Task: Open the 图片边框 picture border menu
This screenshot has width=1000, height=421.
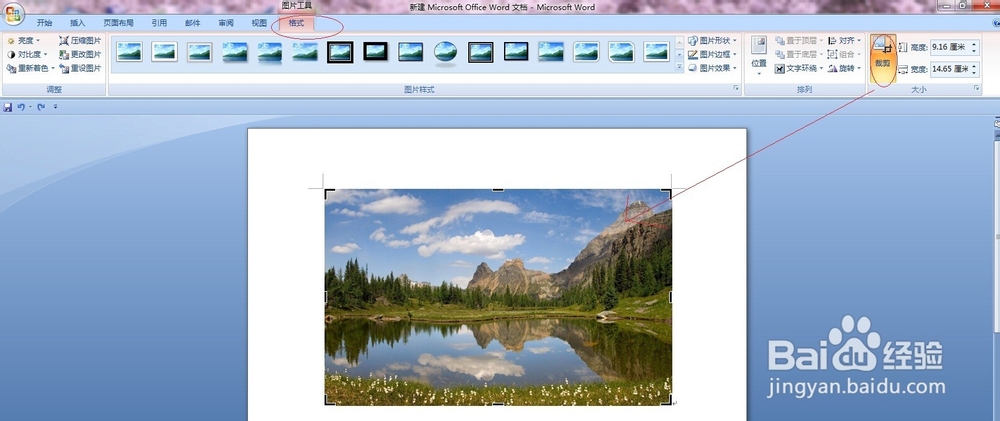Action: point(713,54)
